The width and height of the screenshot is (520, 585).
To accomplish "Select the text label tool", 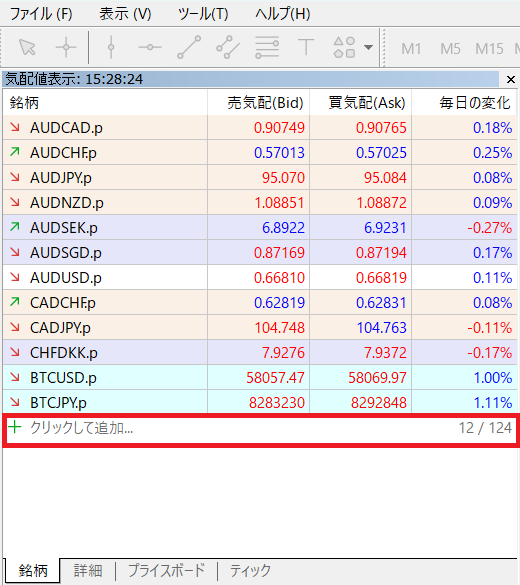I will [x=306, y=47].
